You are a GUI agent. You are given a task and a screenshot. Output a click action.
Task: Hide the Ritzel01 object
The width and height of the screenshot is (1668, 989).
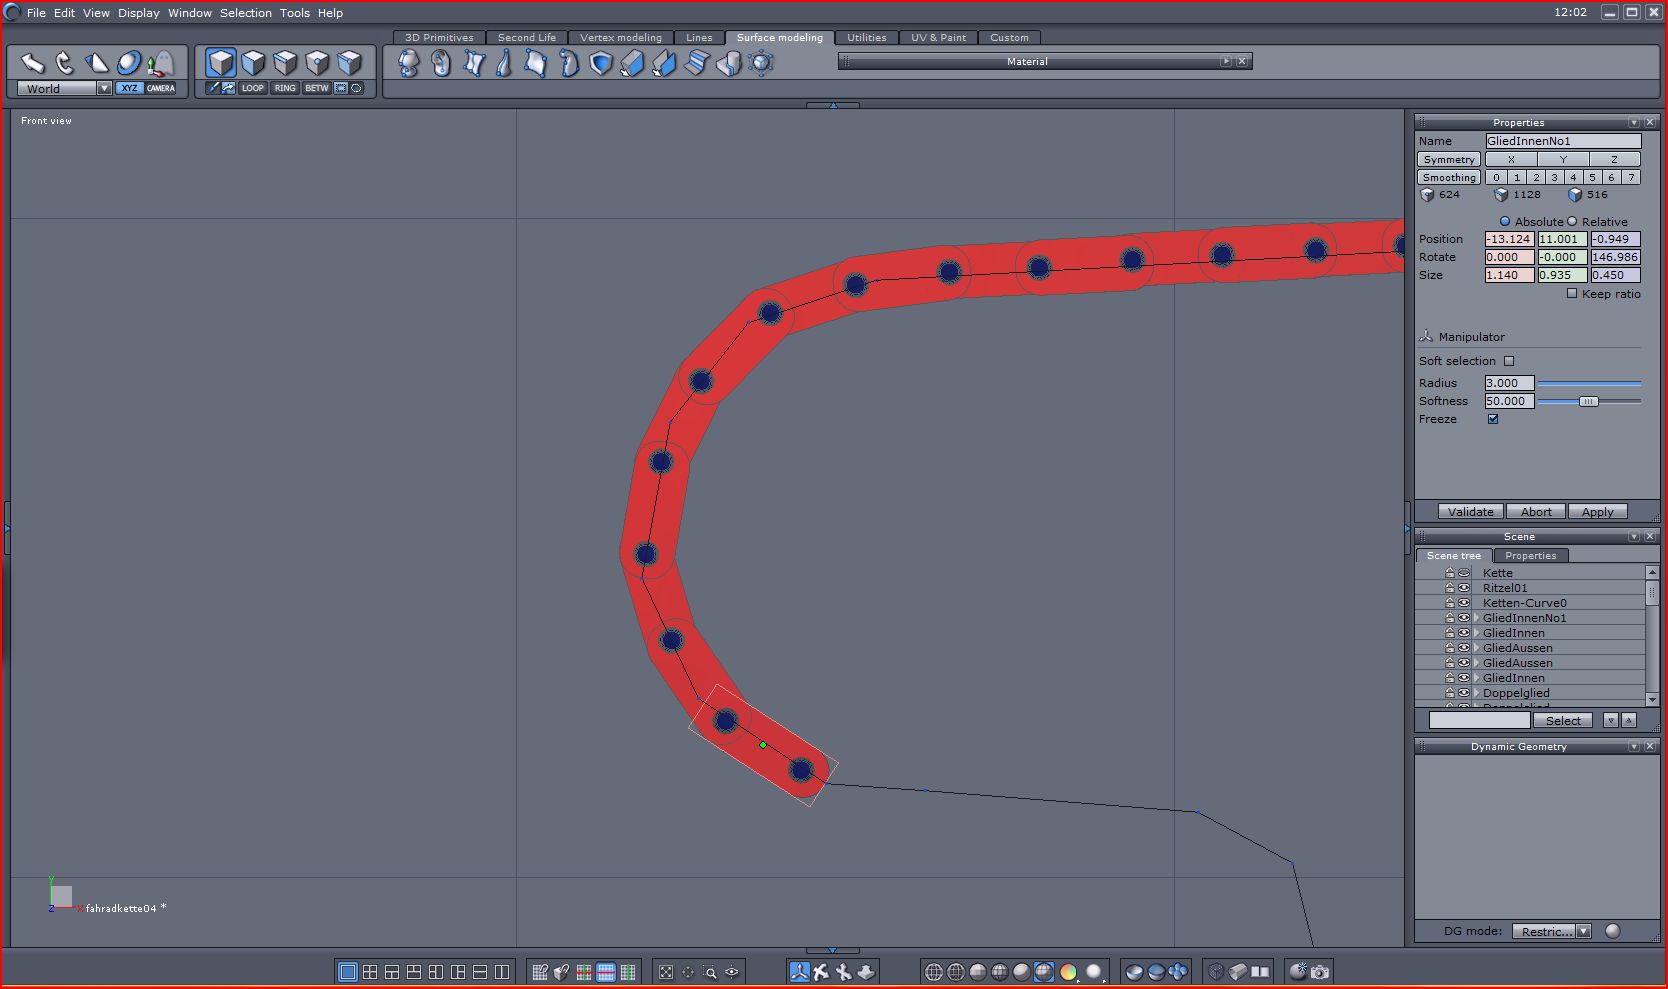pos(1464,588)
